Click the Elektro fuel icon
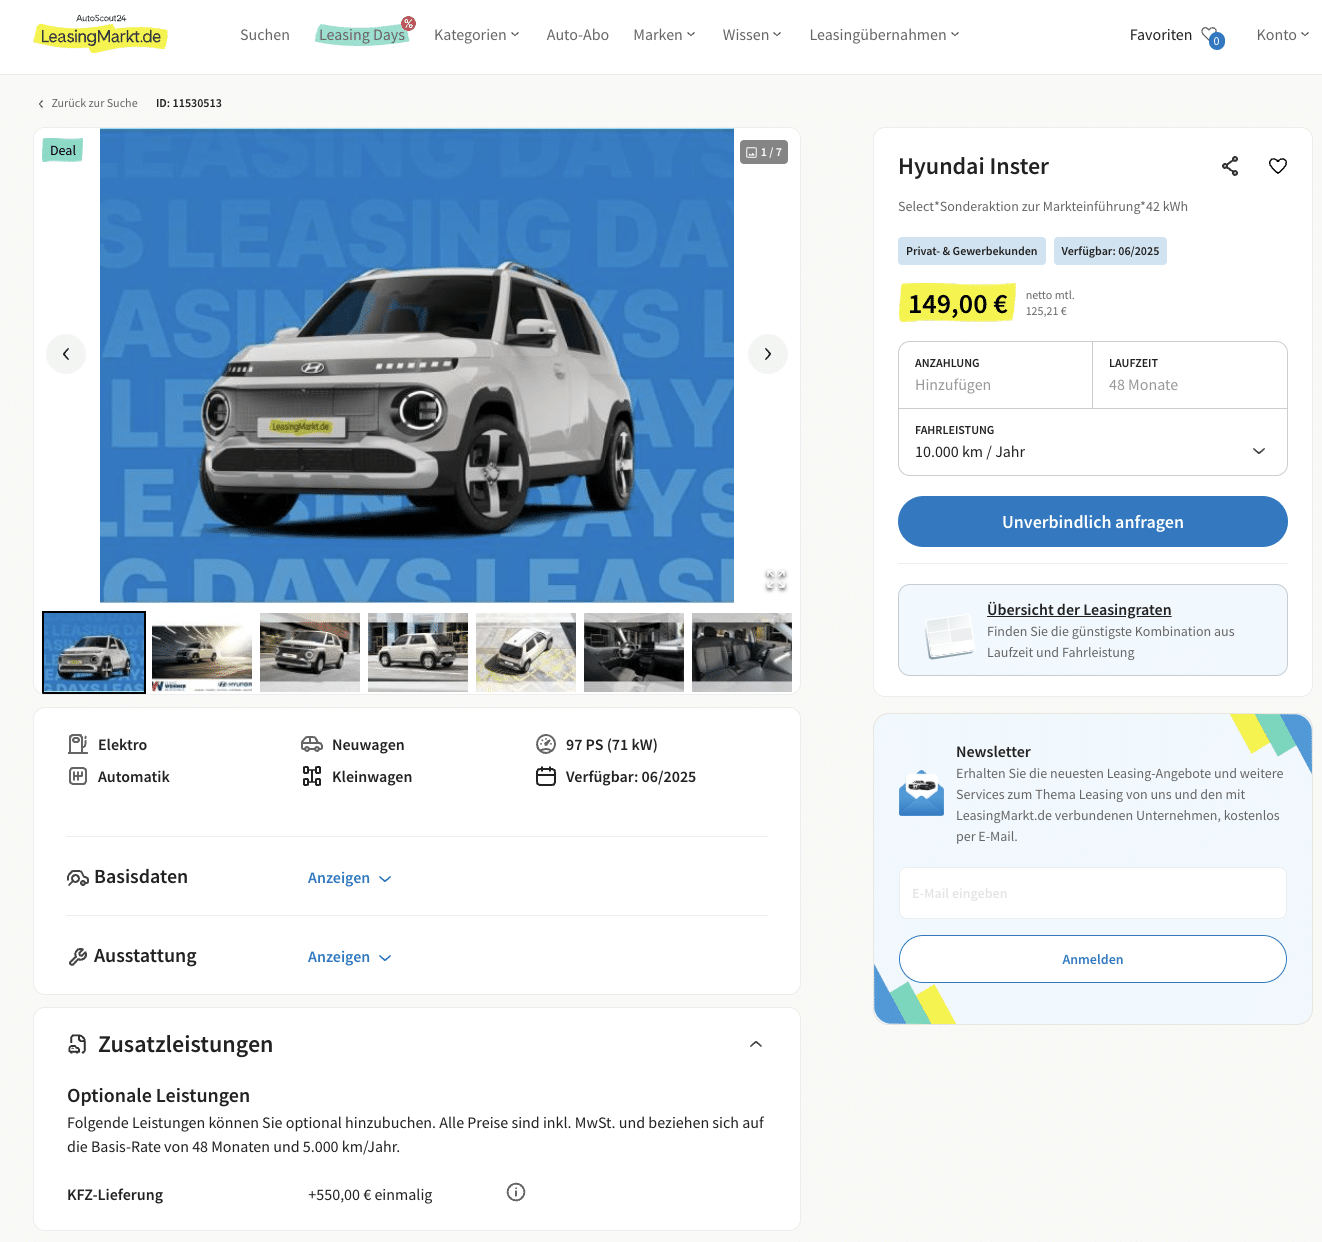 (x=78, y=744)
